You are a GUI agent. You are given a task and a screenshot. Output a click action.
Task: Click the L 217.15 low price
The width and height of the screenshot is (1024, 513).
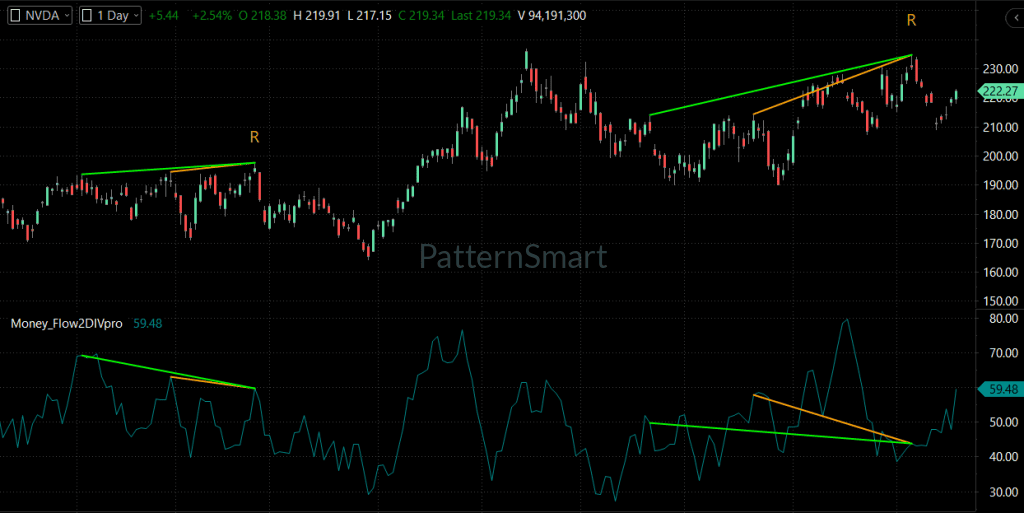370,16
